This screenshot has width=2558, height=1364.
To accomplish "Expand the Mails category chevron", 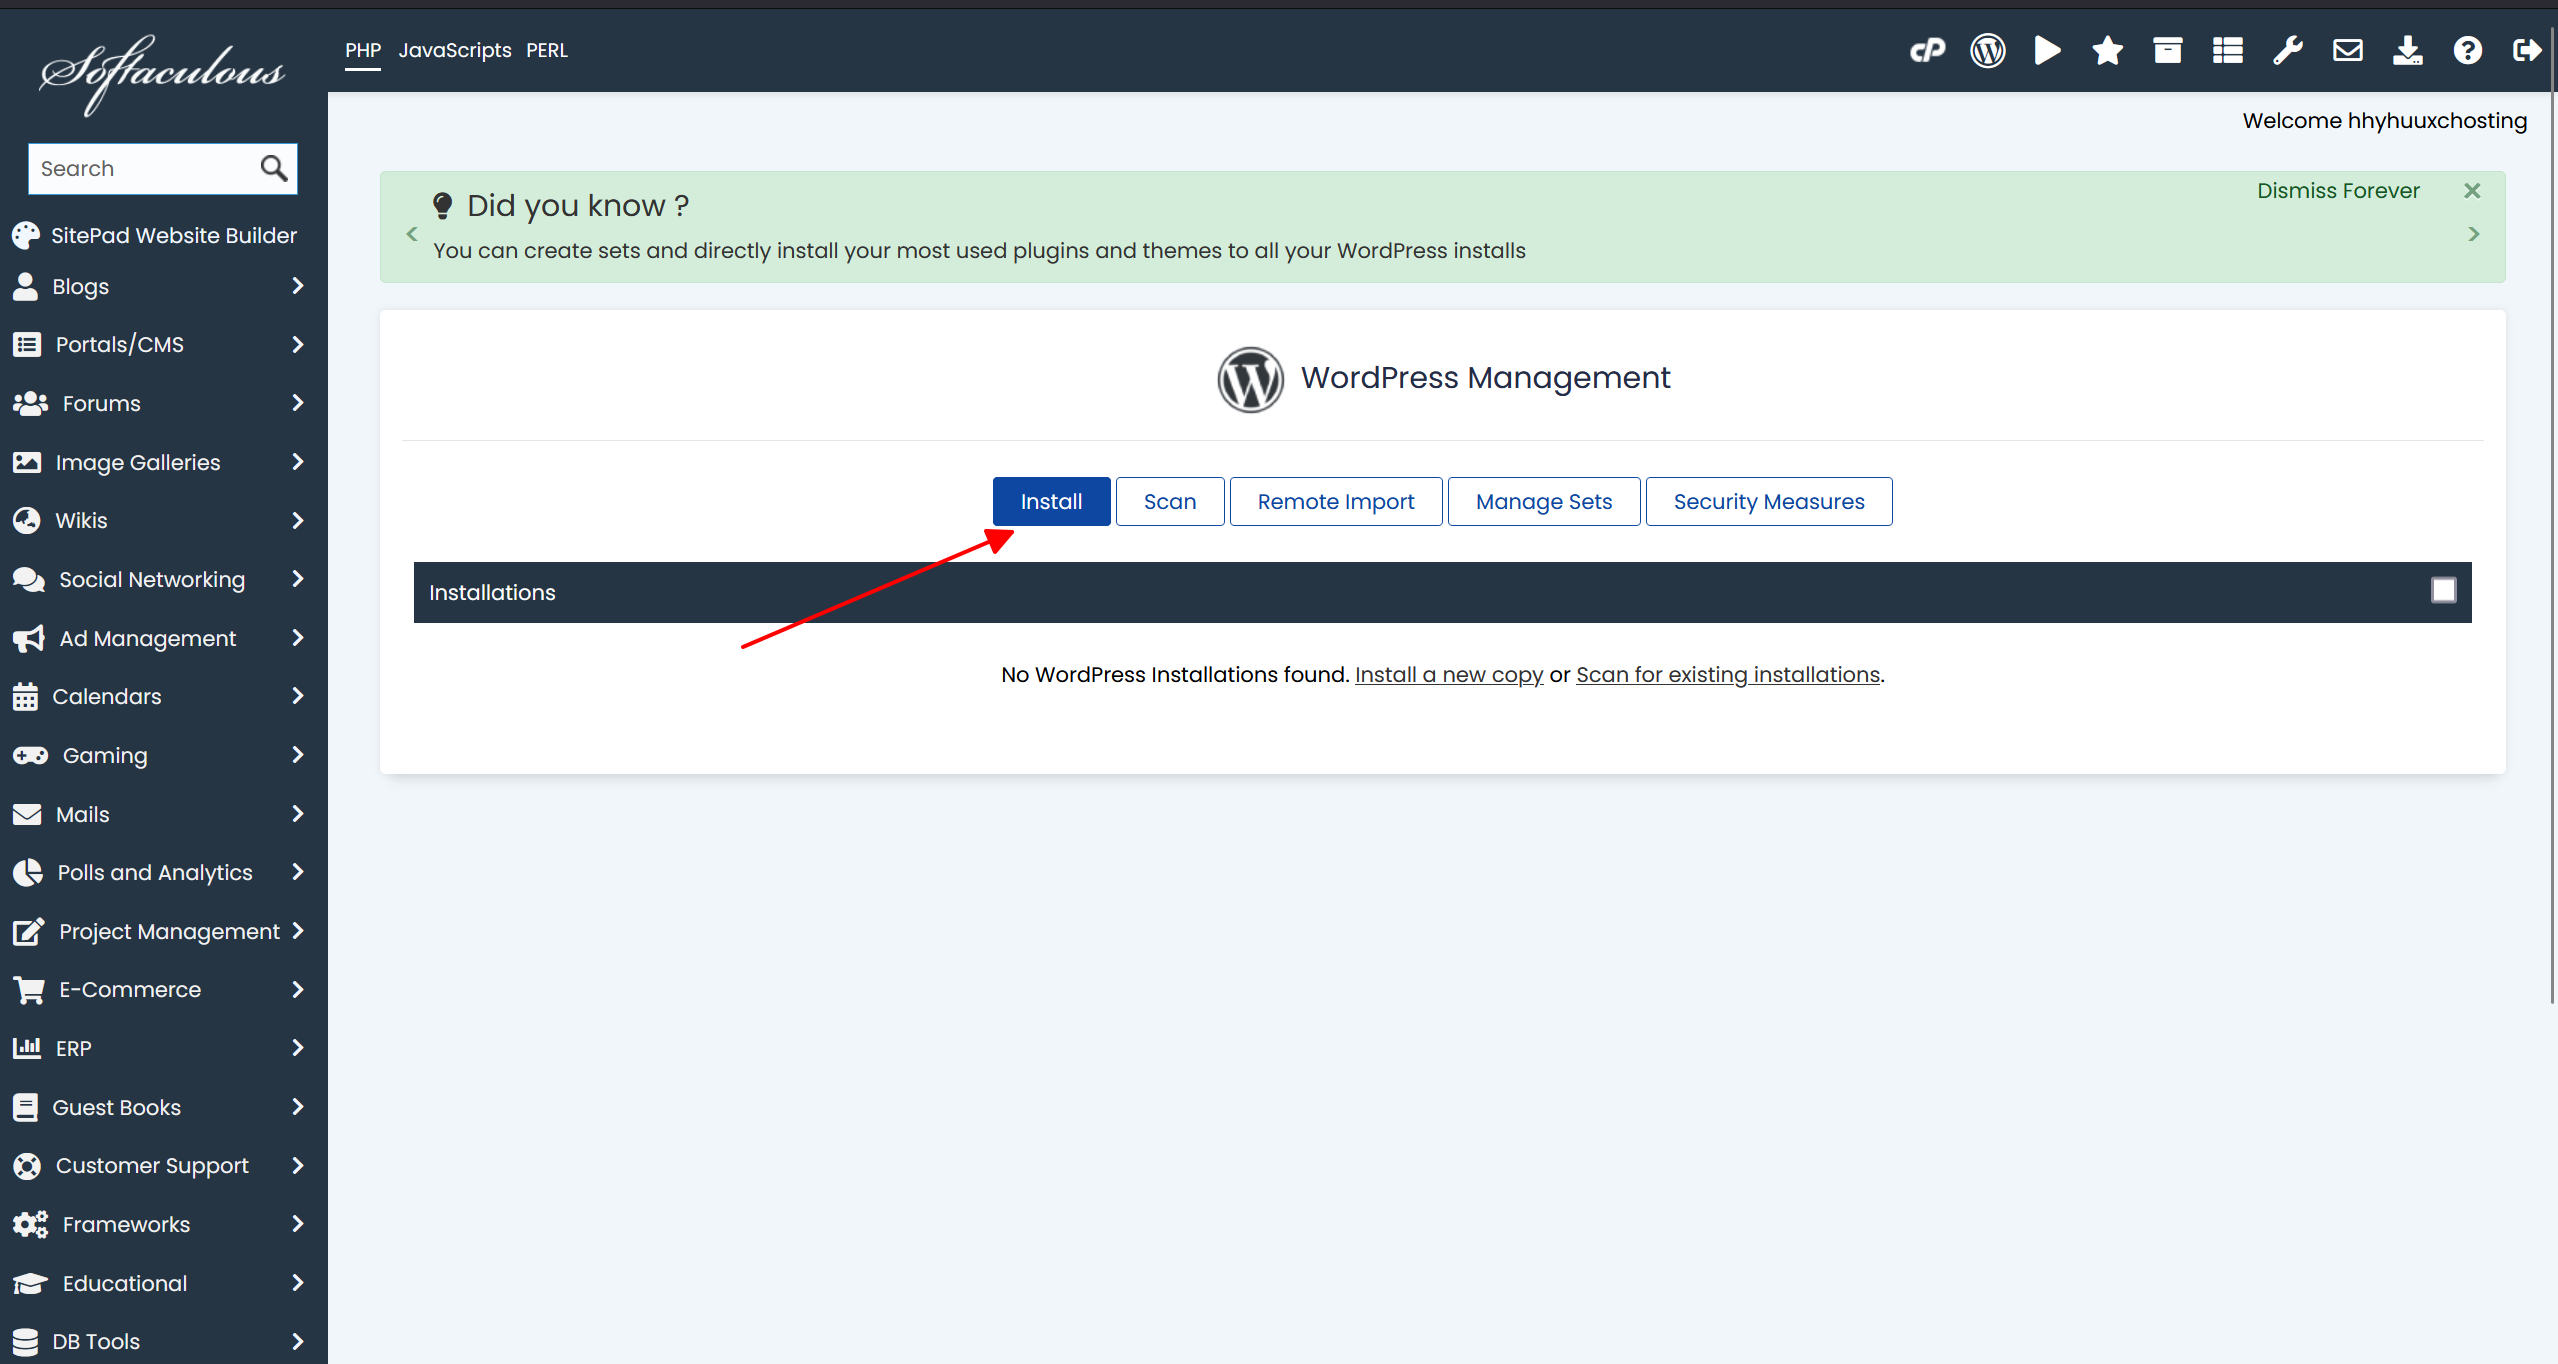I will click(297, 814).
